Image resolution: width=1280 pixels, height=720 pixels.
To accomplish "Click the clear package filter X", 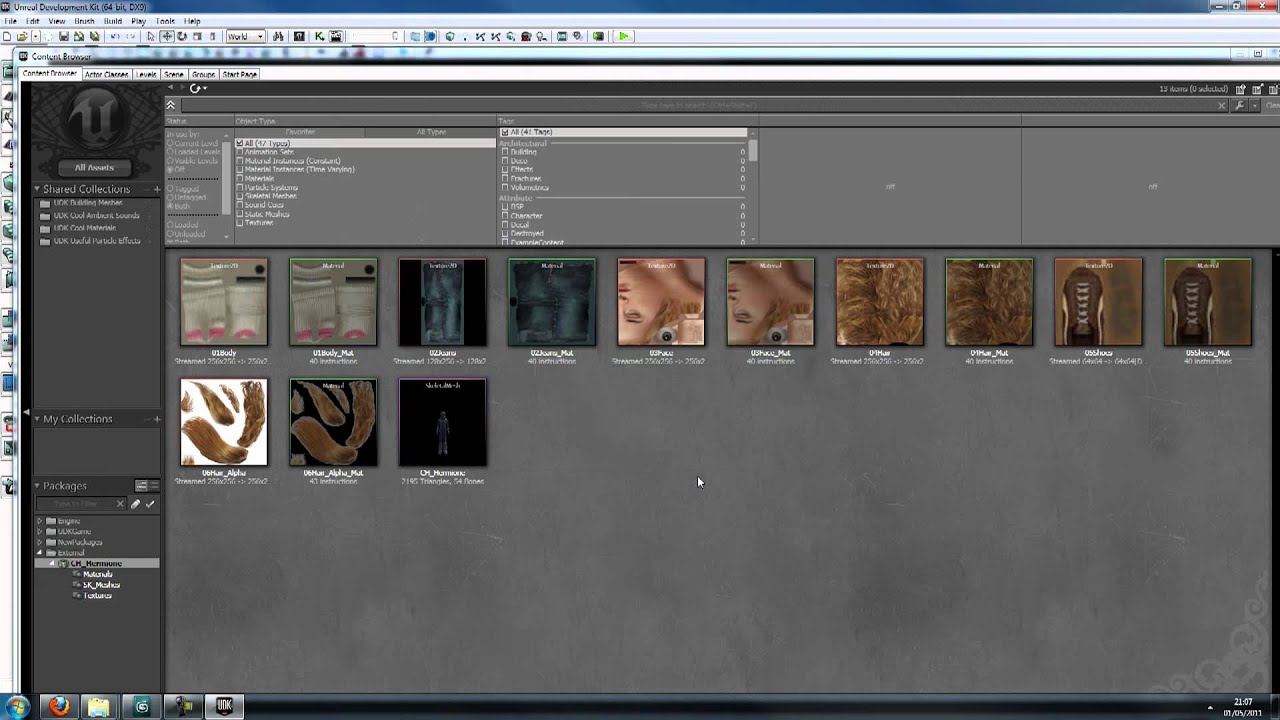I will [120, 504].
